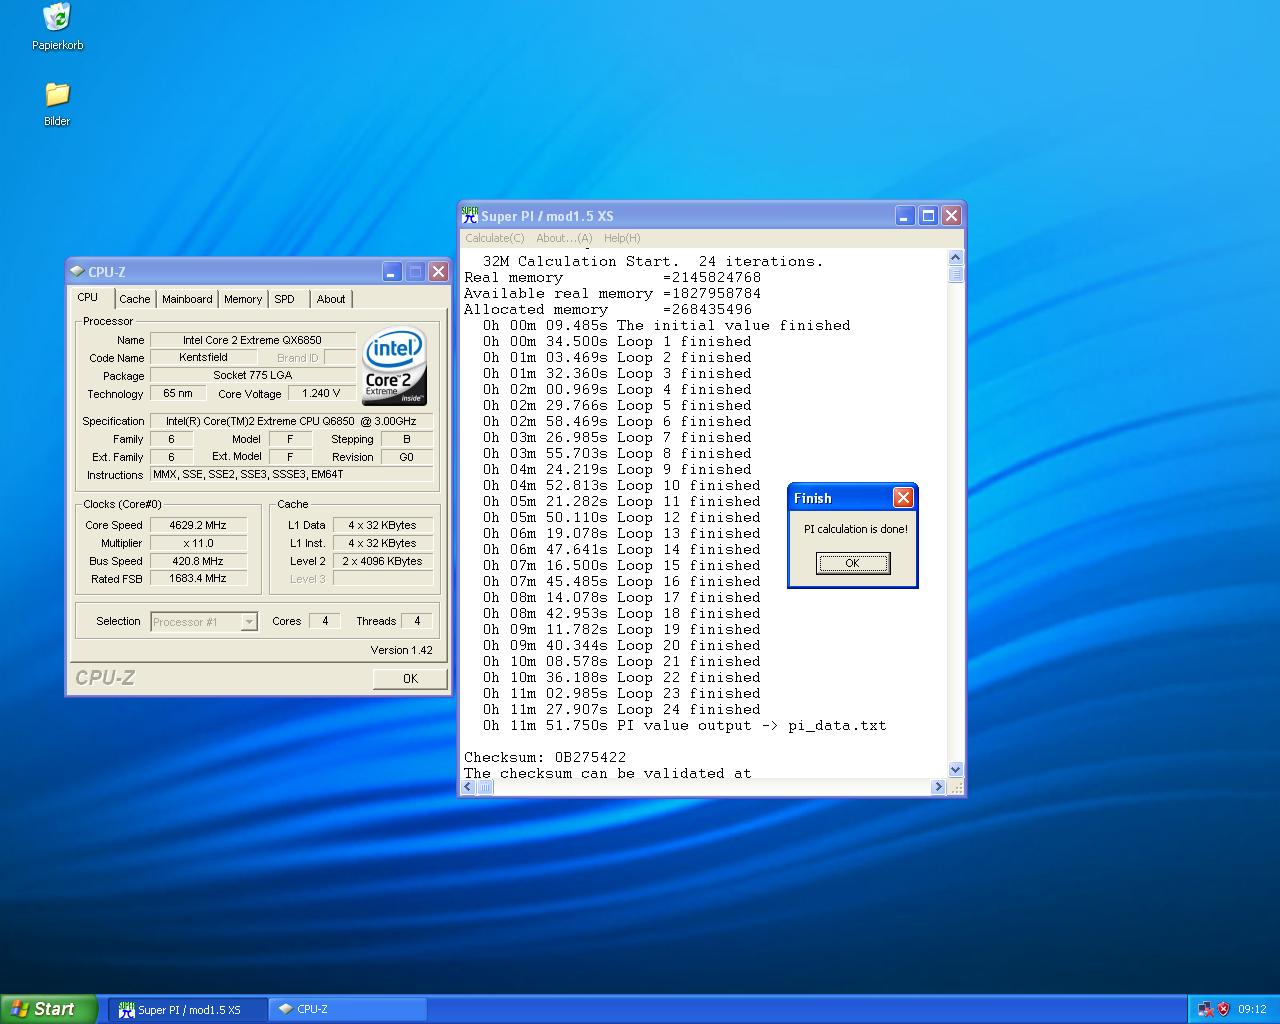Screen dimensions: 1280x1024
Task: Open the Calculate(C) menu in Super PI
Action: 494,238
